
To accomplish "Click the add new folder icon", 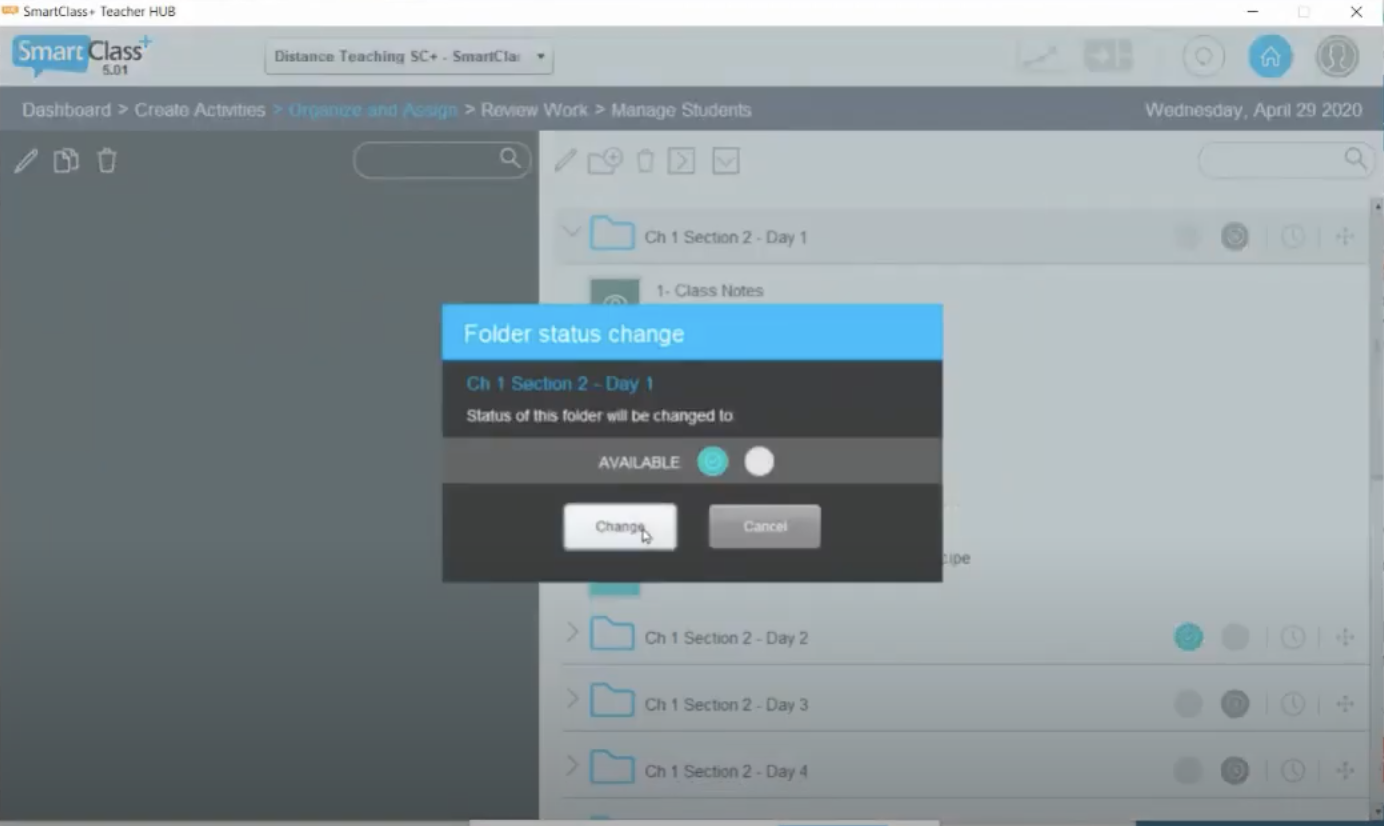I will (x=605, y=161).
